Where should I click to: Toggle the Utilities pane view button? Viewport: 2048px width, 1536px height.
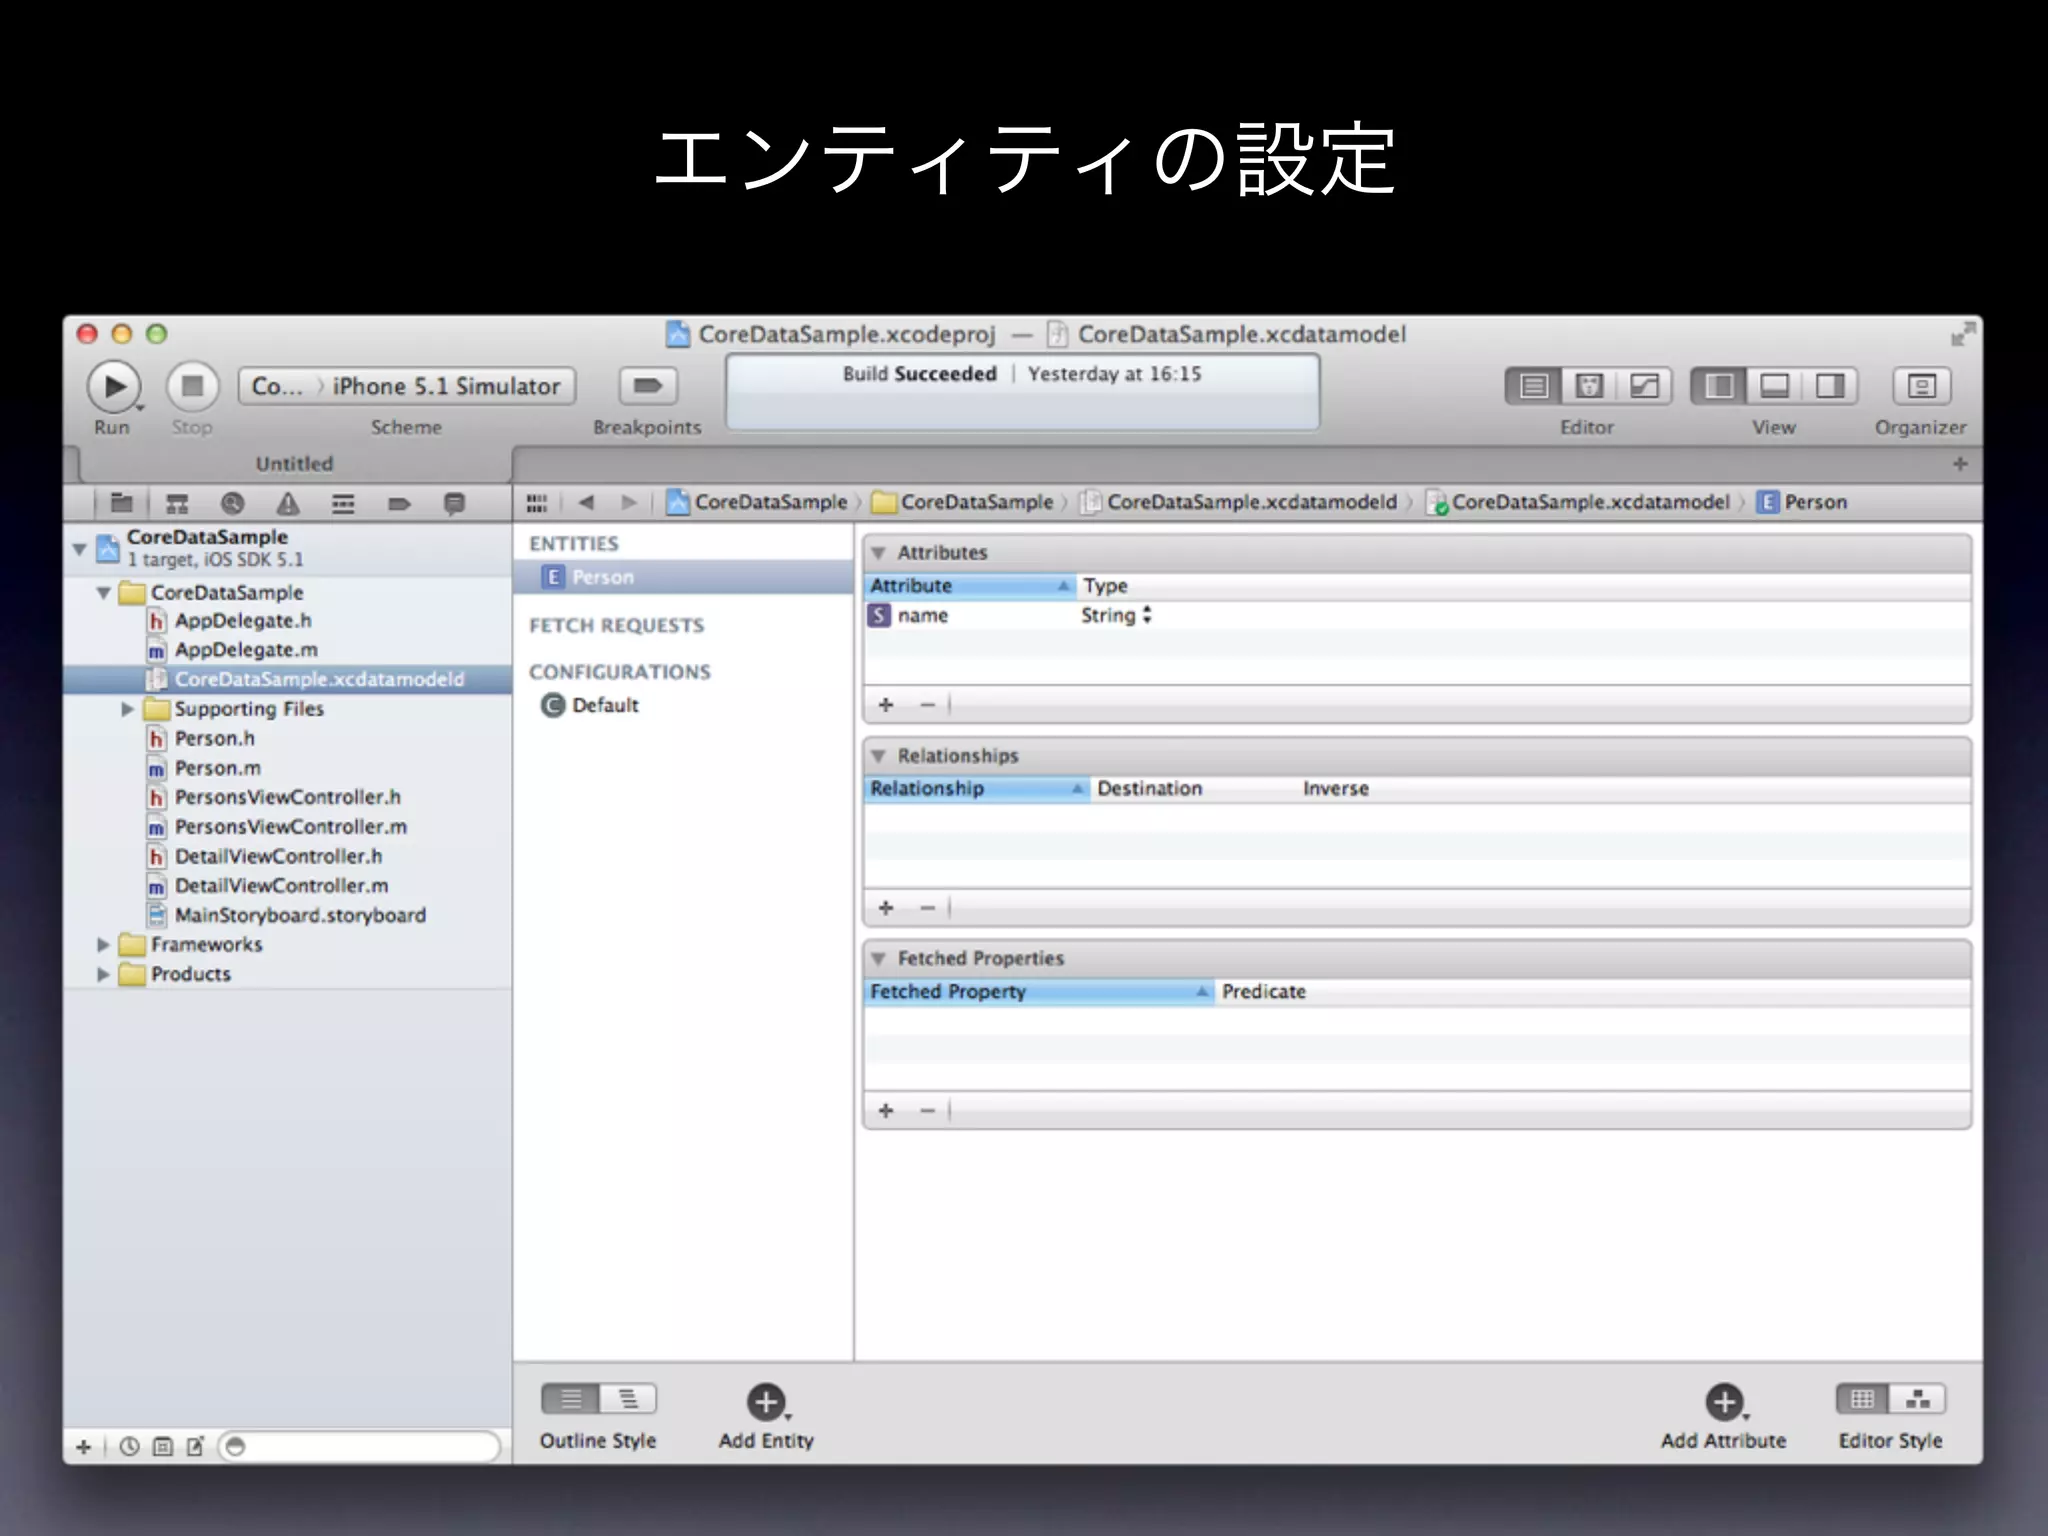coord(1830,386)
